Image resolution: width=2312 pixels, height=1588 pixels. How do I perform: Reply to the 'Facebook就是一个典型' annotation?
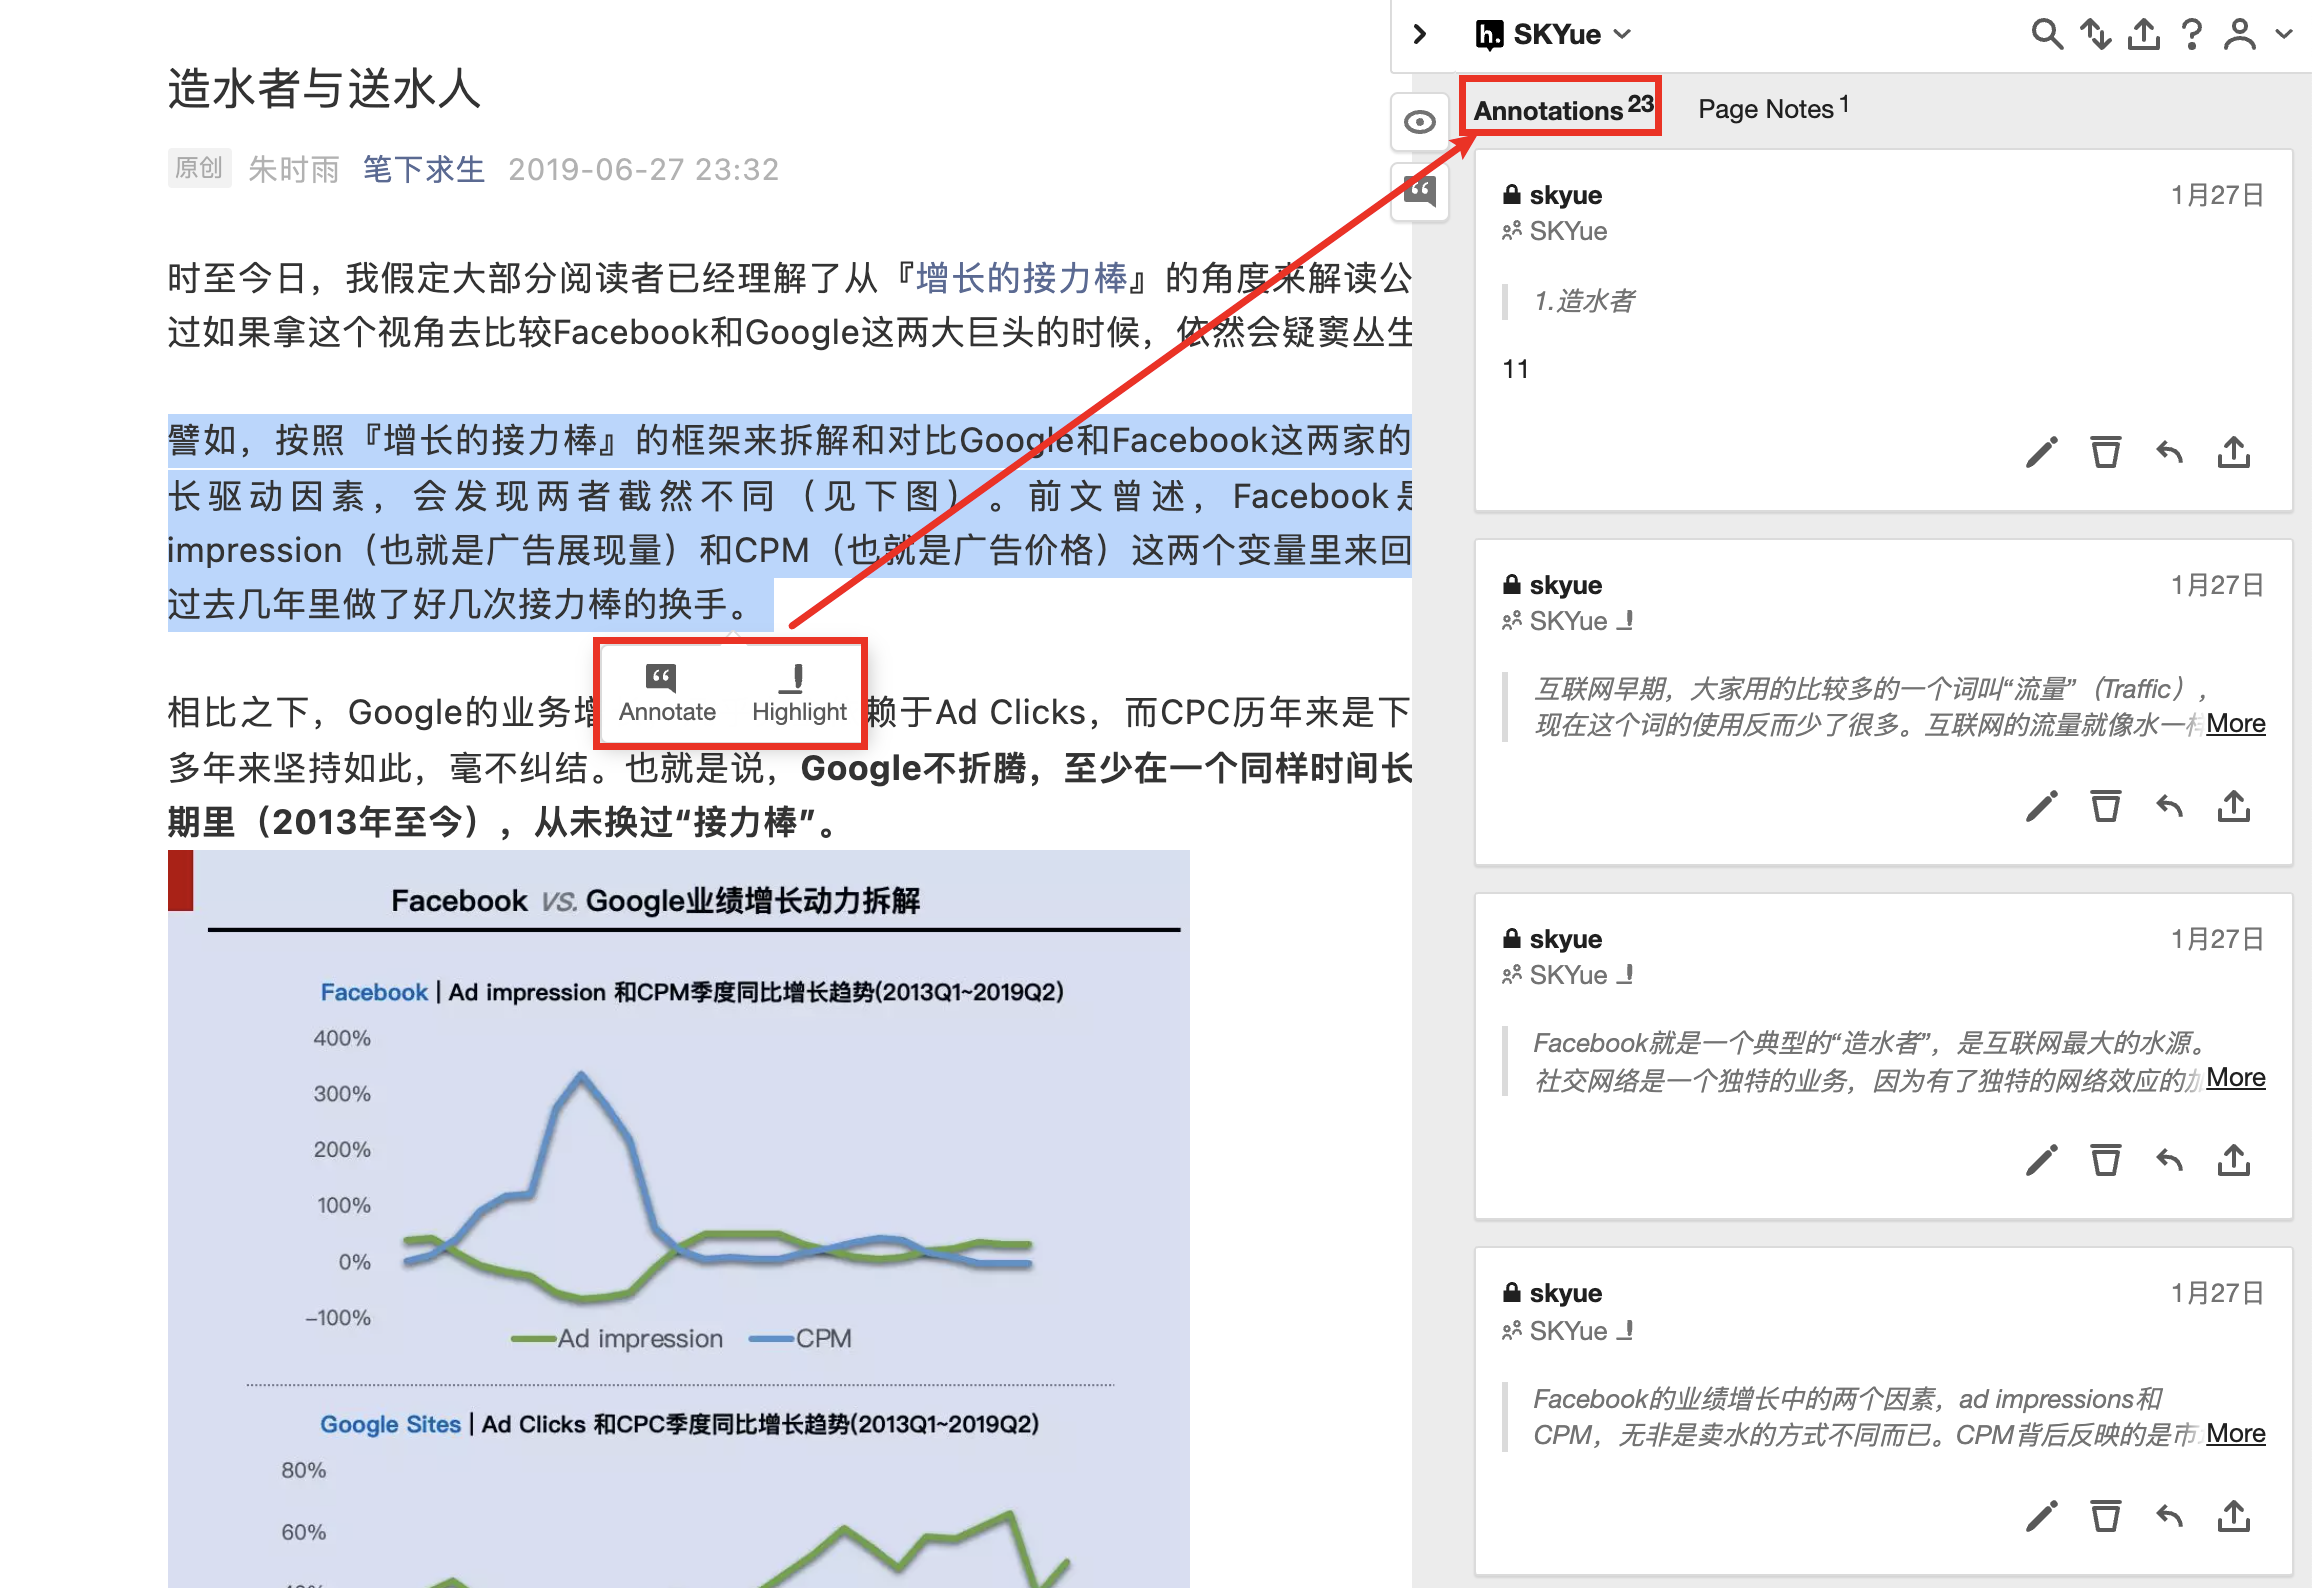coord(2169,1160)
